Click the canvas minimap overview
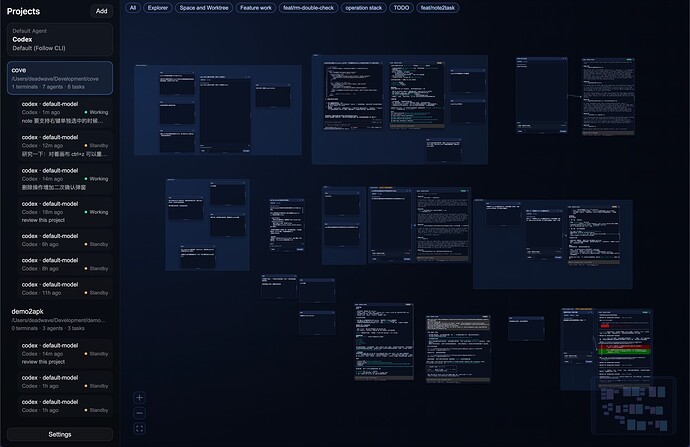This screenshot has height=447, width=690. [634, 406]
